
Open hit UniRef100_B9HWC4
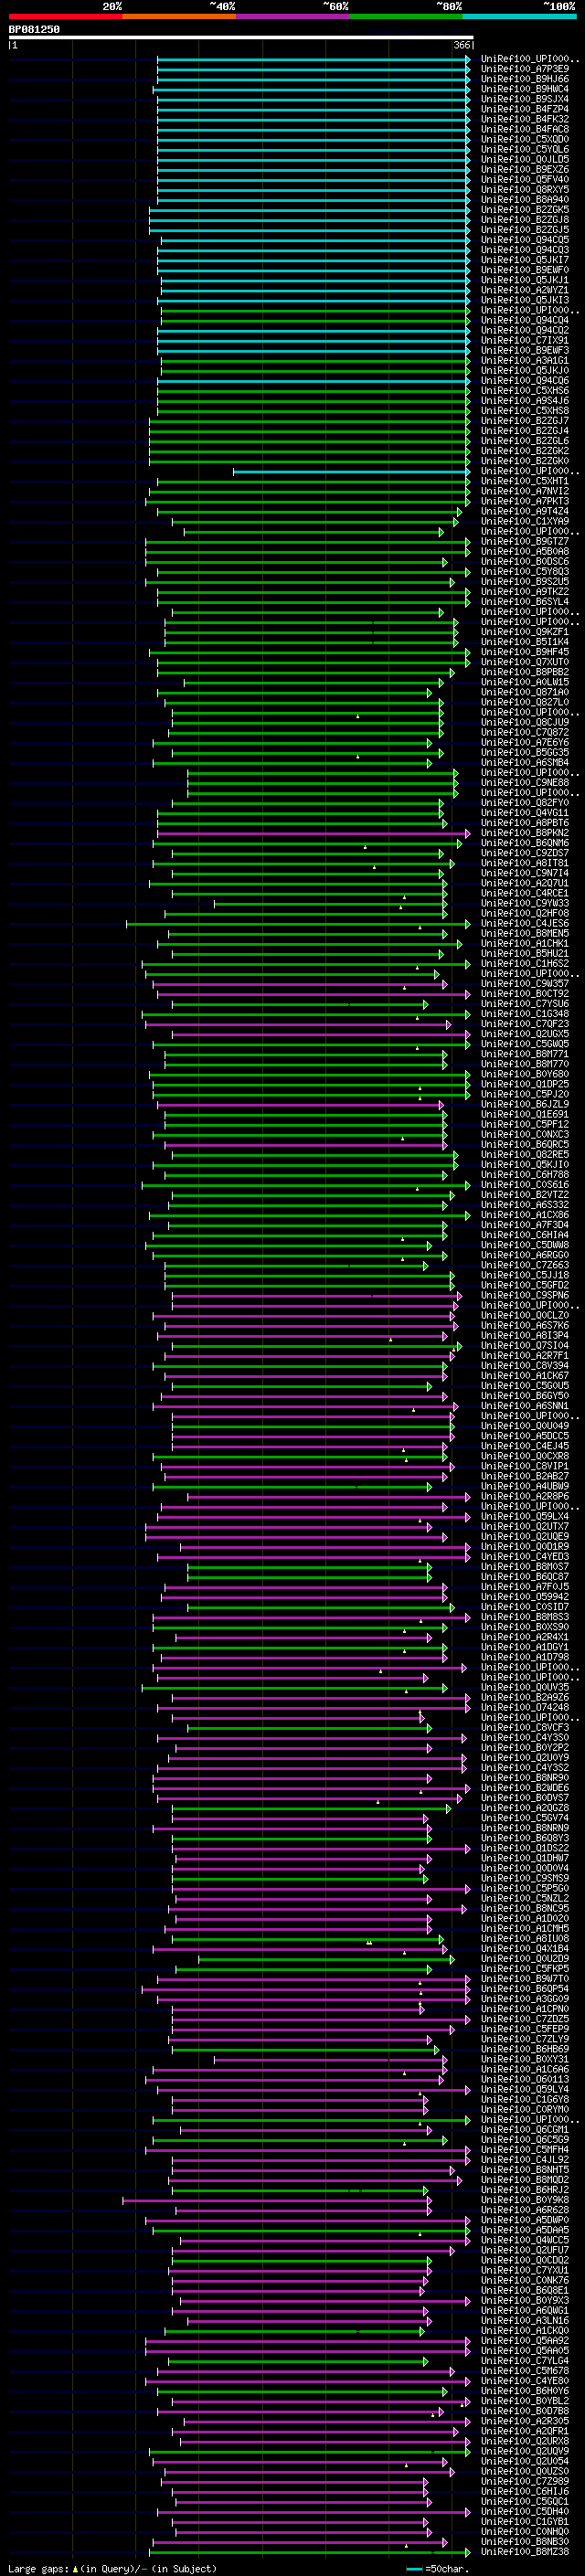coord(524,89)
